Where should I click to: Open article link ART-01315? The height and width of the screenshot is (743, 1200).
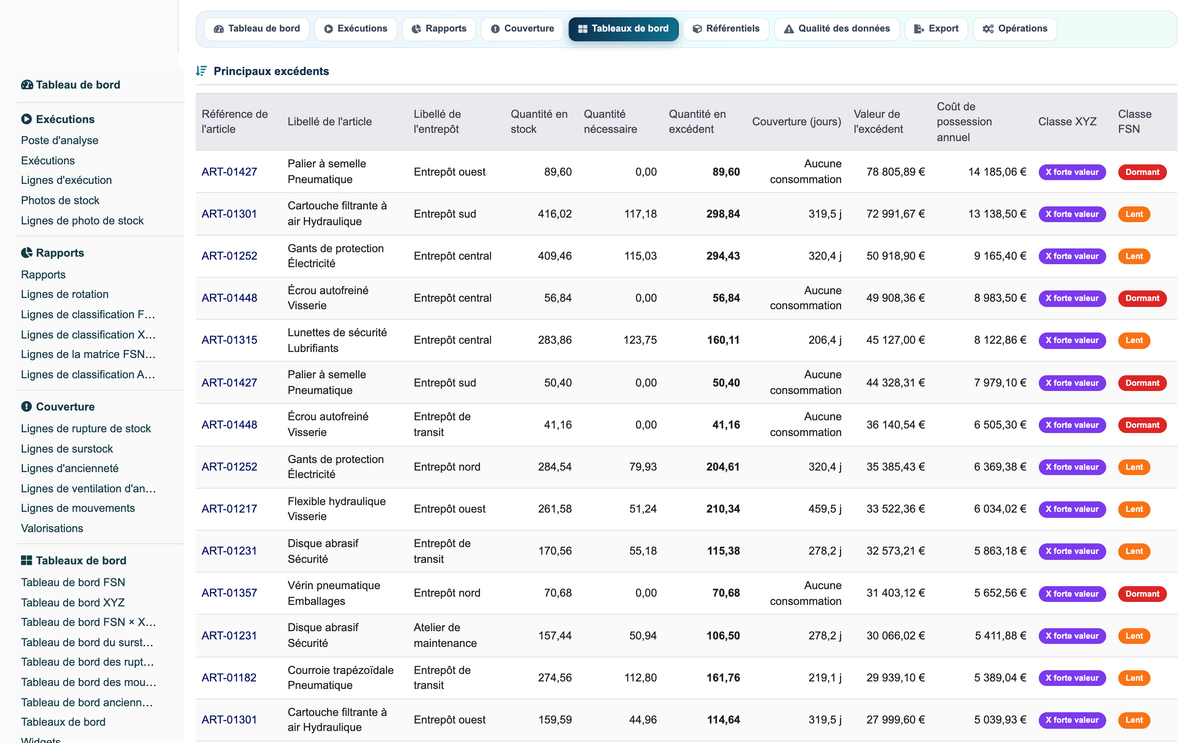229,340
